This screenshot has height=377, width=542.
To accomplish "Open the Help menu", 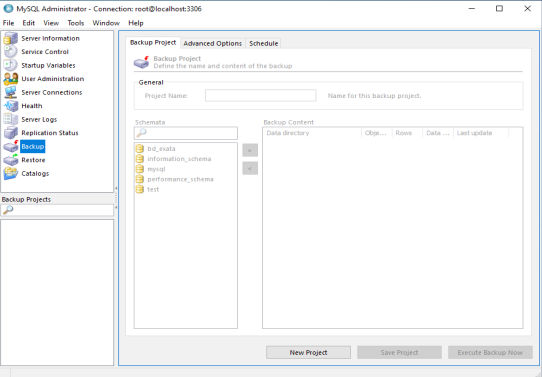I will click(x=136, y=23).
